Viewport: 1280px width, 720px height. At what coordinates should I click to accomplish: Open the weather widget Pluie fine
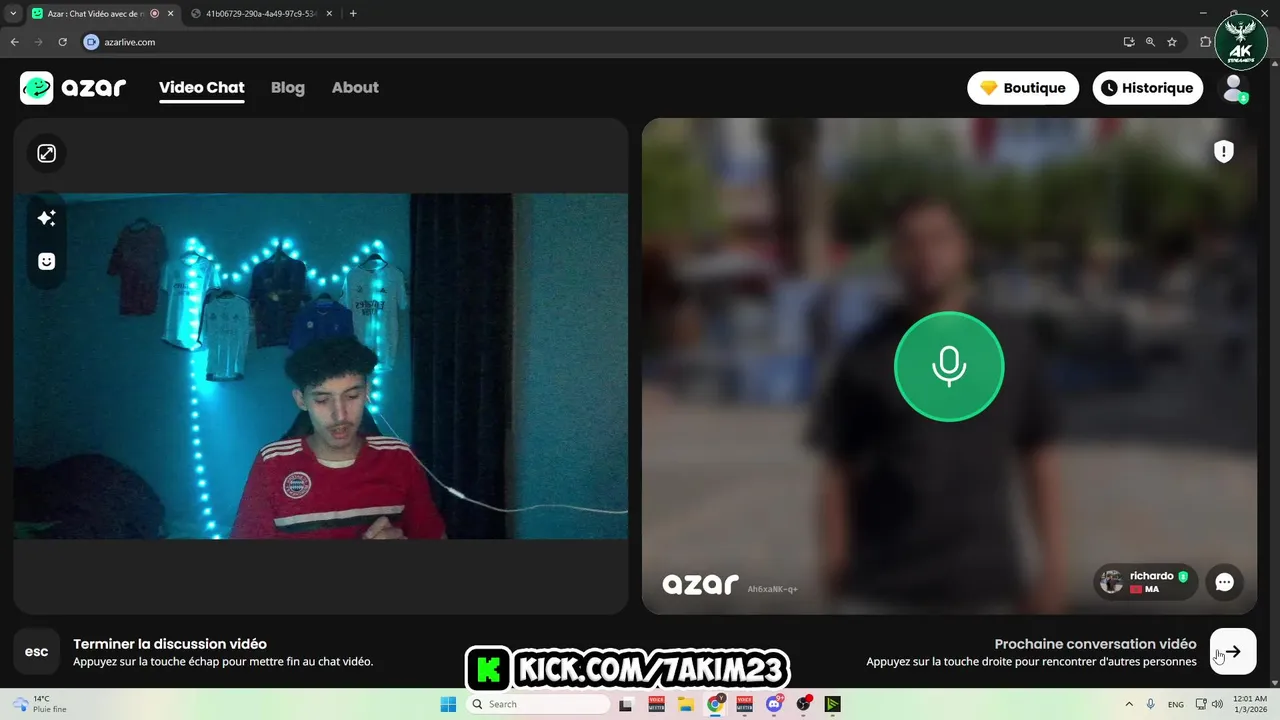38,704
